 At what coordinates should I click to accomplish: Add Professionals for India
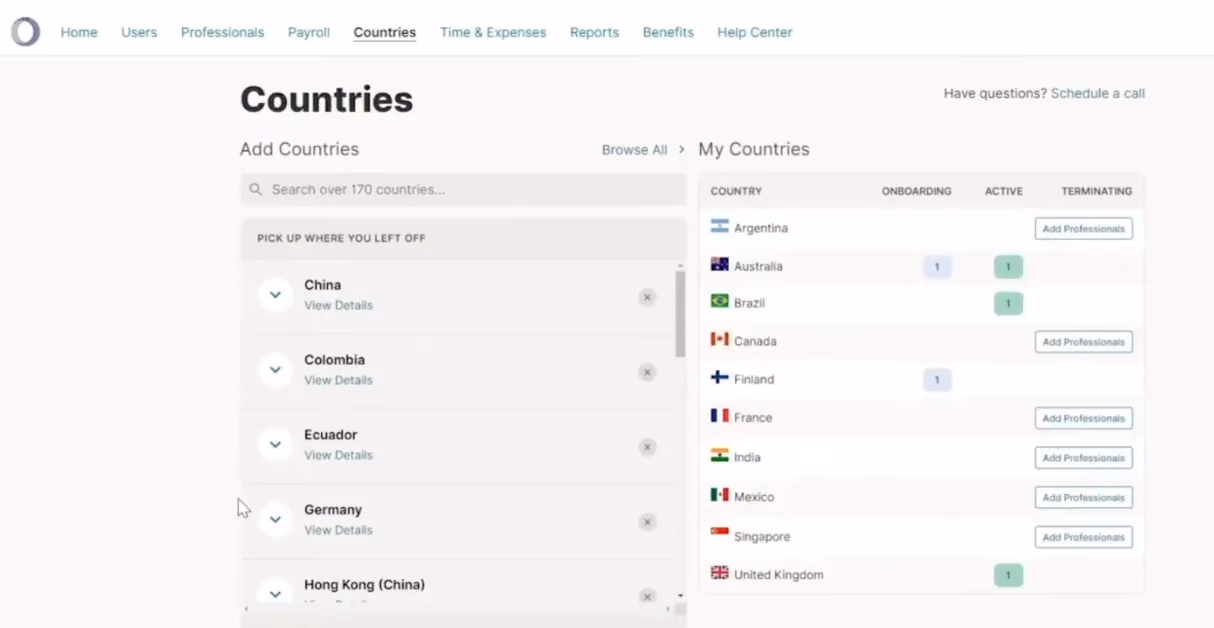pyautogui.click(x=1083, y=458)
